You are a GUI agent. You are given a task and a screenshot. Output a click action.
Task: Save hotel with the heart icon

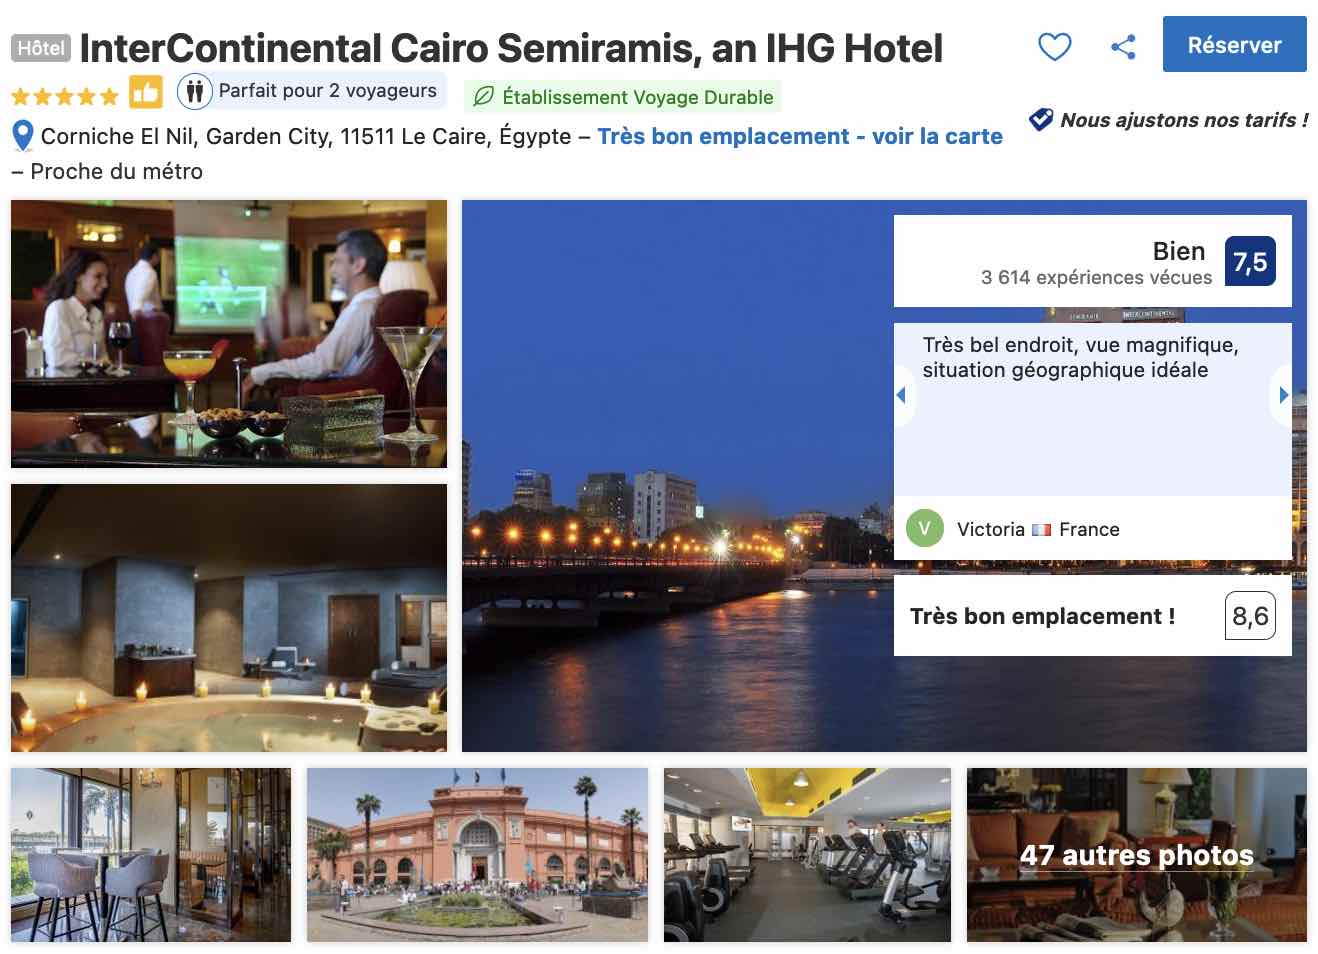(1054, 46)
